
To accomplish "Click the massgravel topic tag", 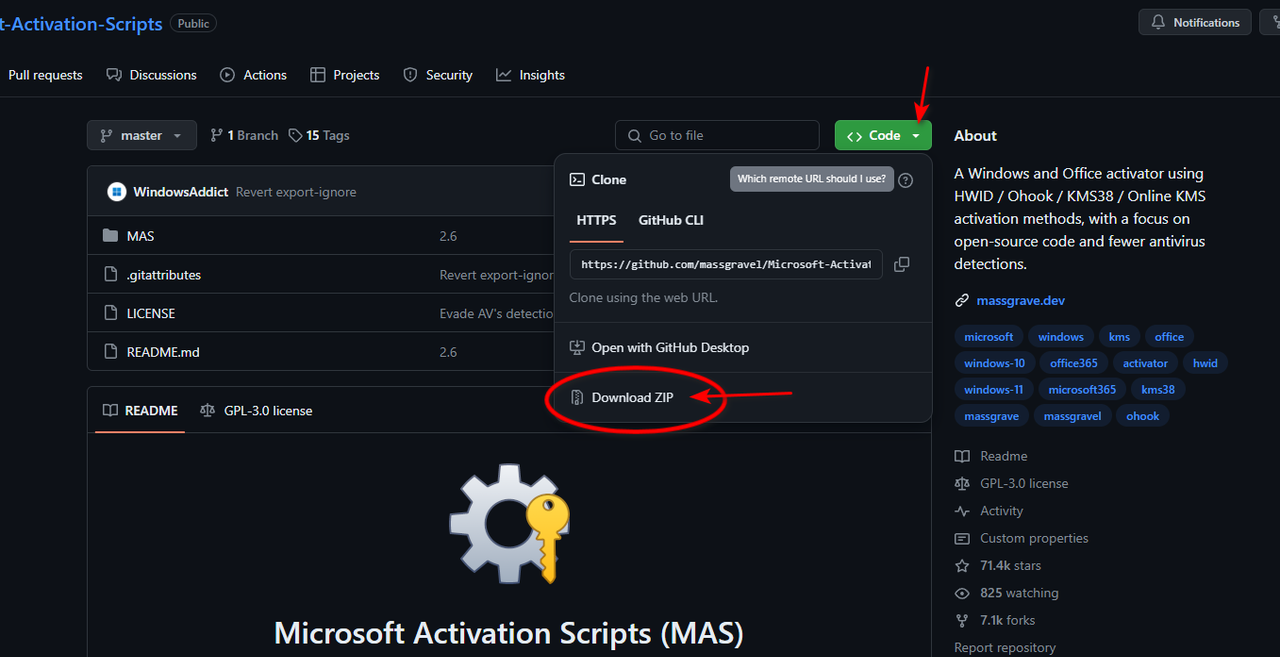I will click(x=1072, y=416).
